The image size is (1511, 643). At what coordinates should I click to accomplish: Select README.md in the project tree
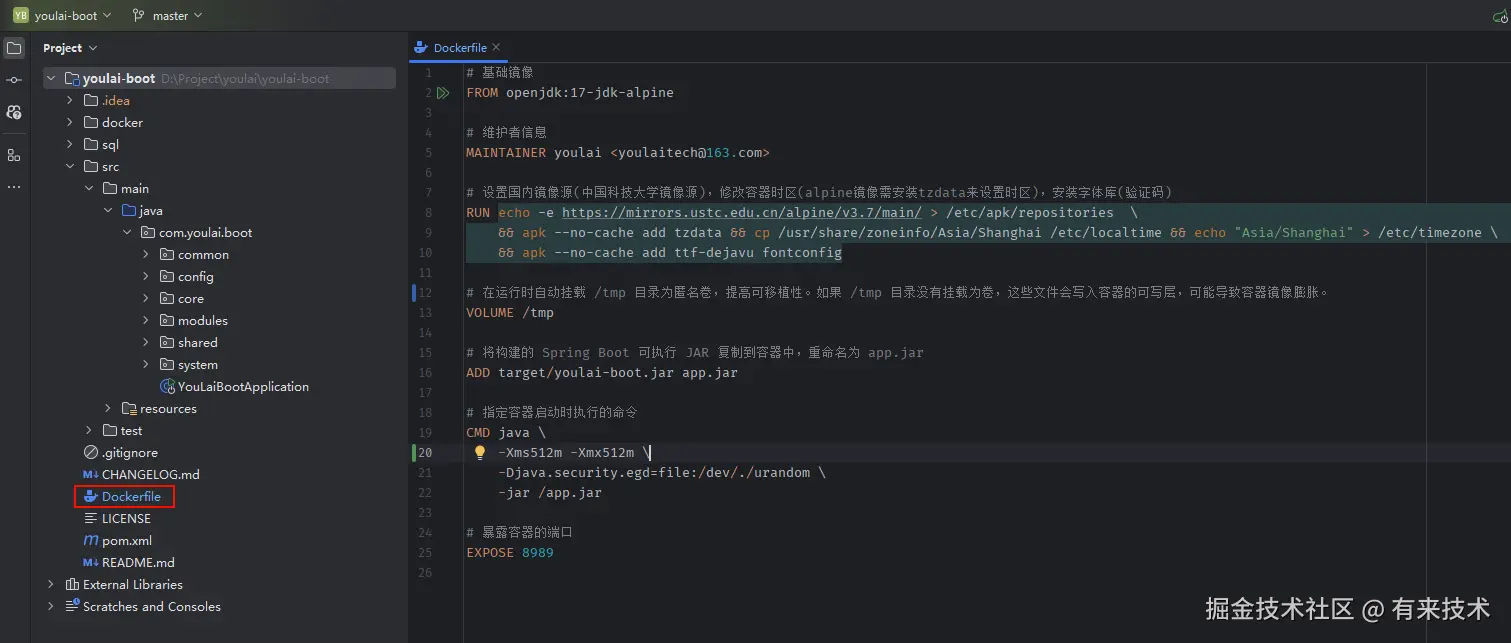[138, 563]
